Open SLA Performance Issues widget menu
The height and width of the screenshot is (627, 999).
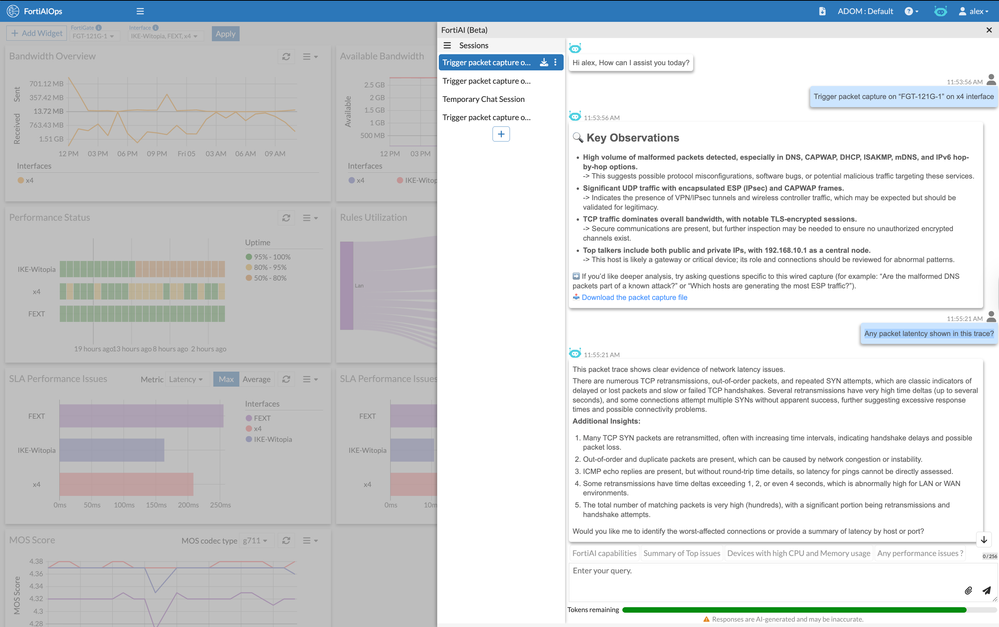point(310,379)
